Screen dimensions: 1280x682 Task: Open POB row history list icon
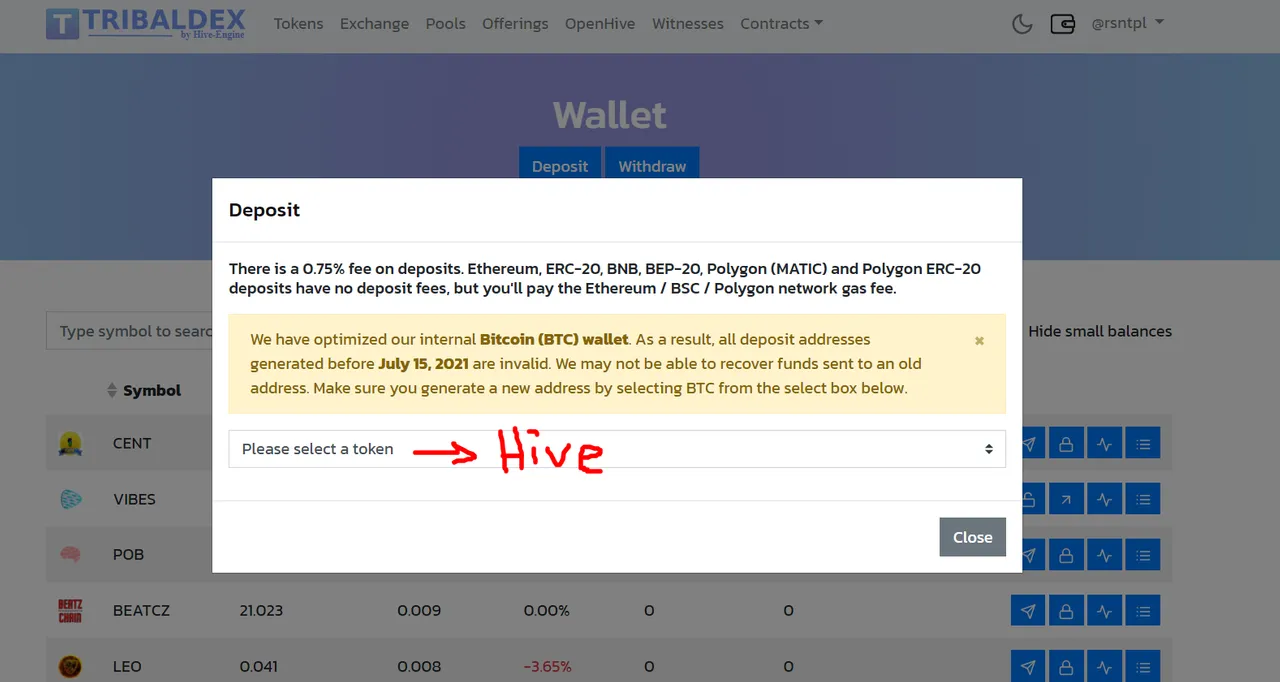point(1142,555)
